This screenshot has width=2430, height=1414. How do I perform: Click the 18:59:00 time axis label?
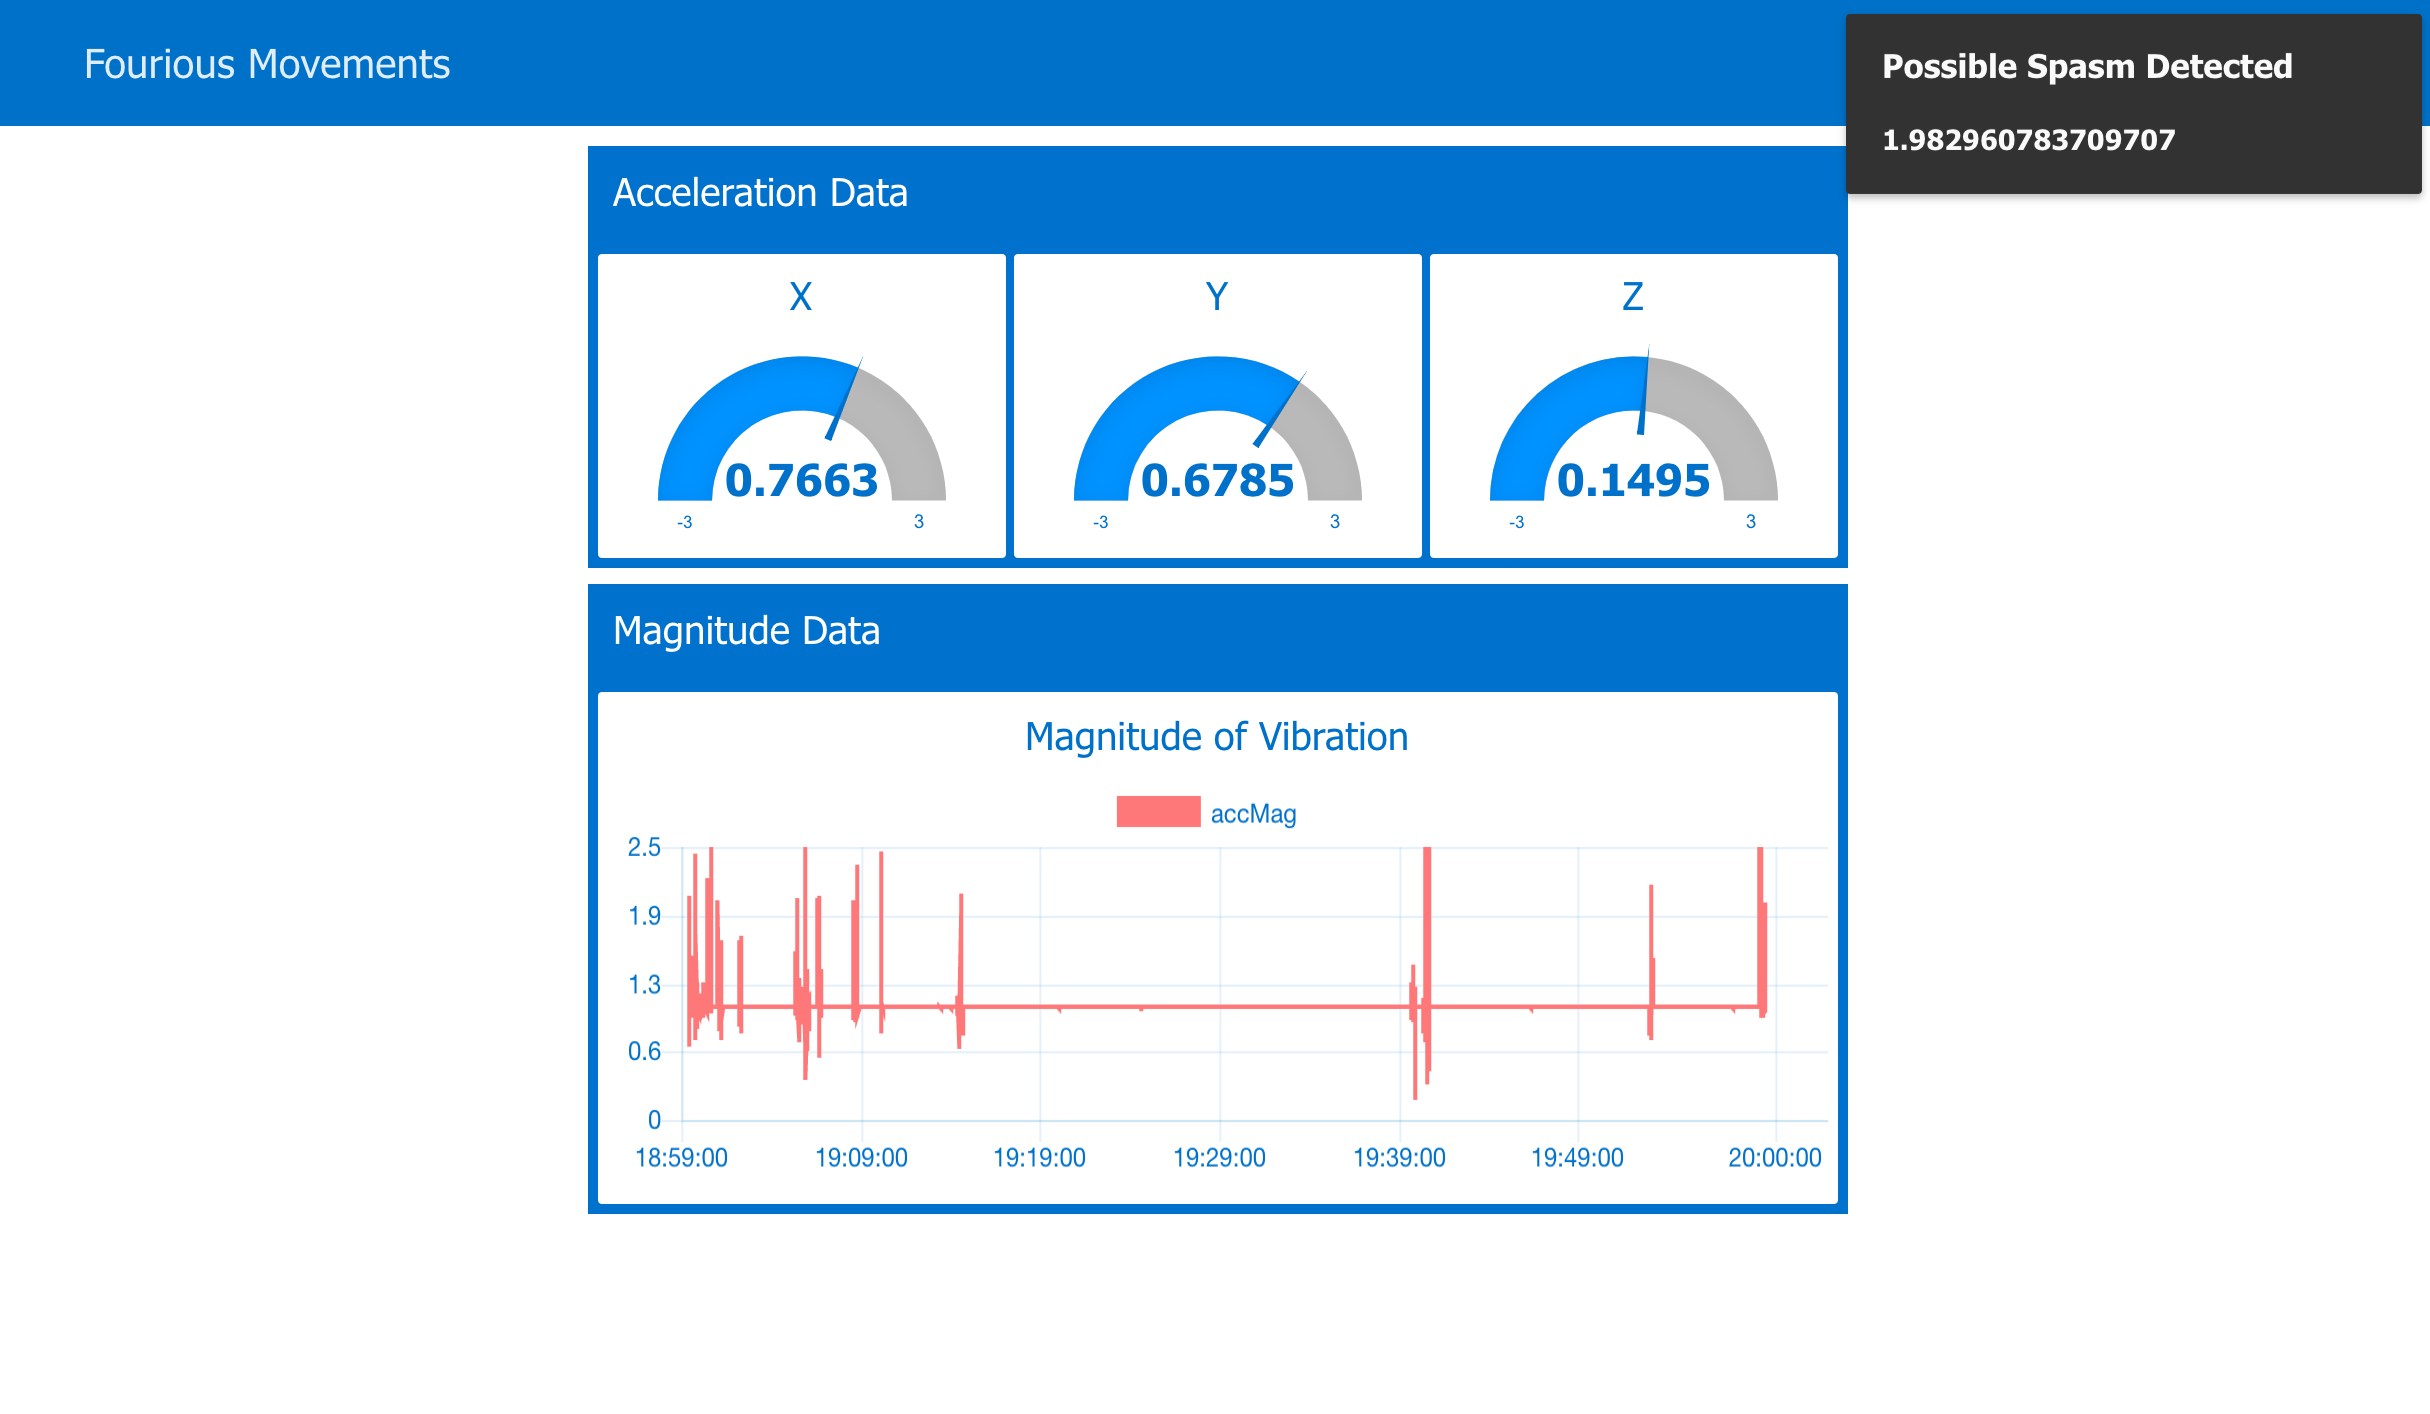pyautogui.click(x=681, y=1158)
